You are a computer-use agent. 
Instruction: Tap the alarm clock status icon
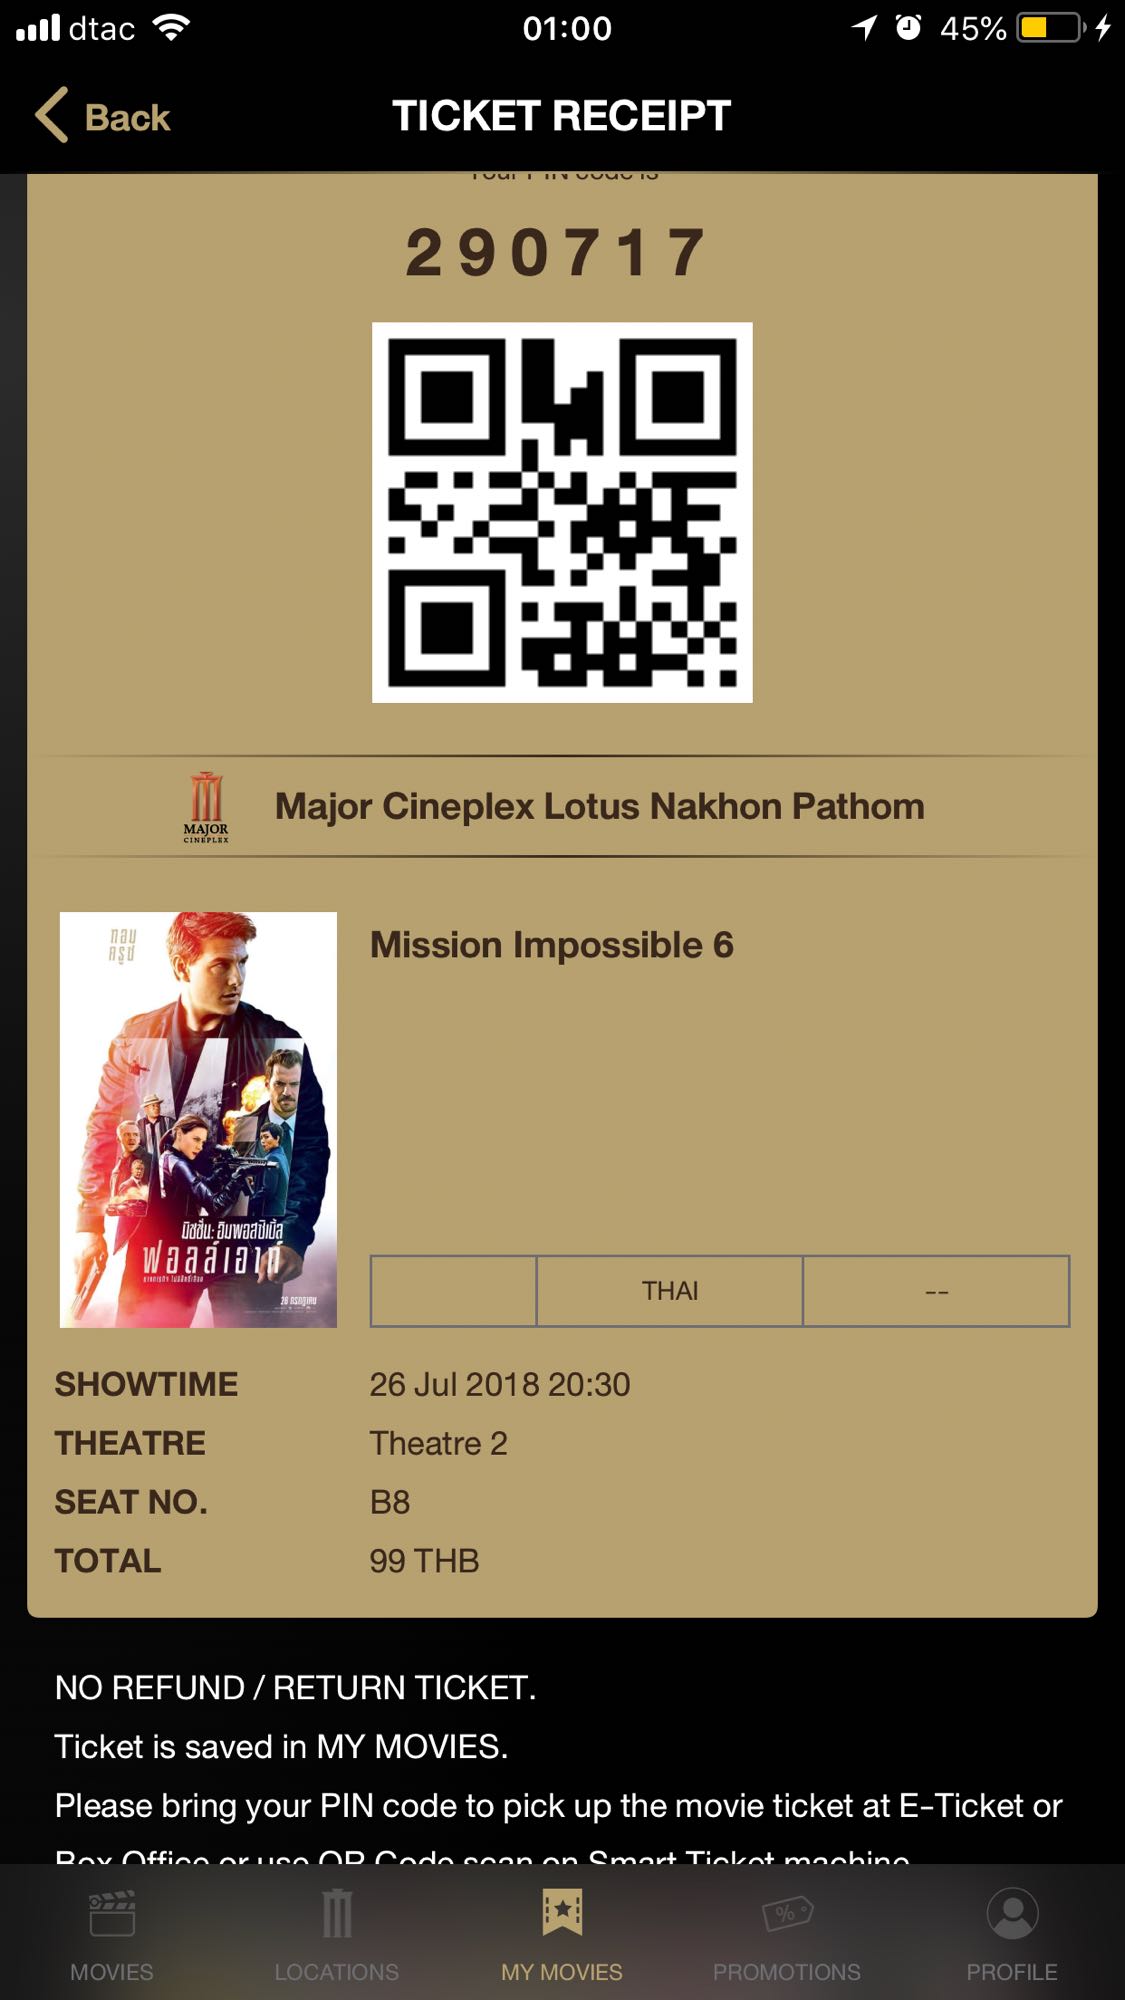pos(908,27)
